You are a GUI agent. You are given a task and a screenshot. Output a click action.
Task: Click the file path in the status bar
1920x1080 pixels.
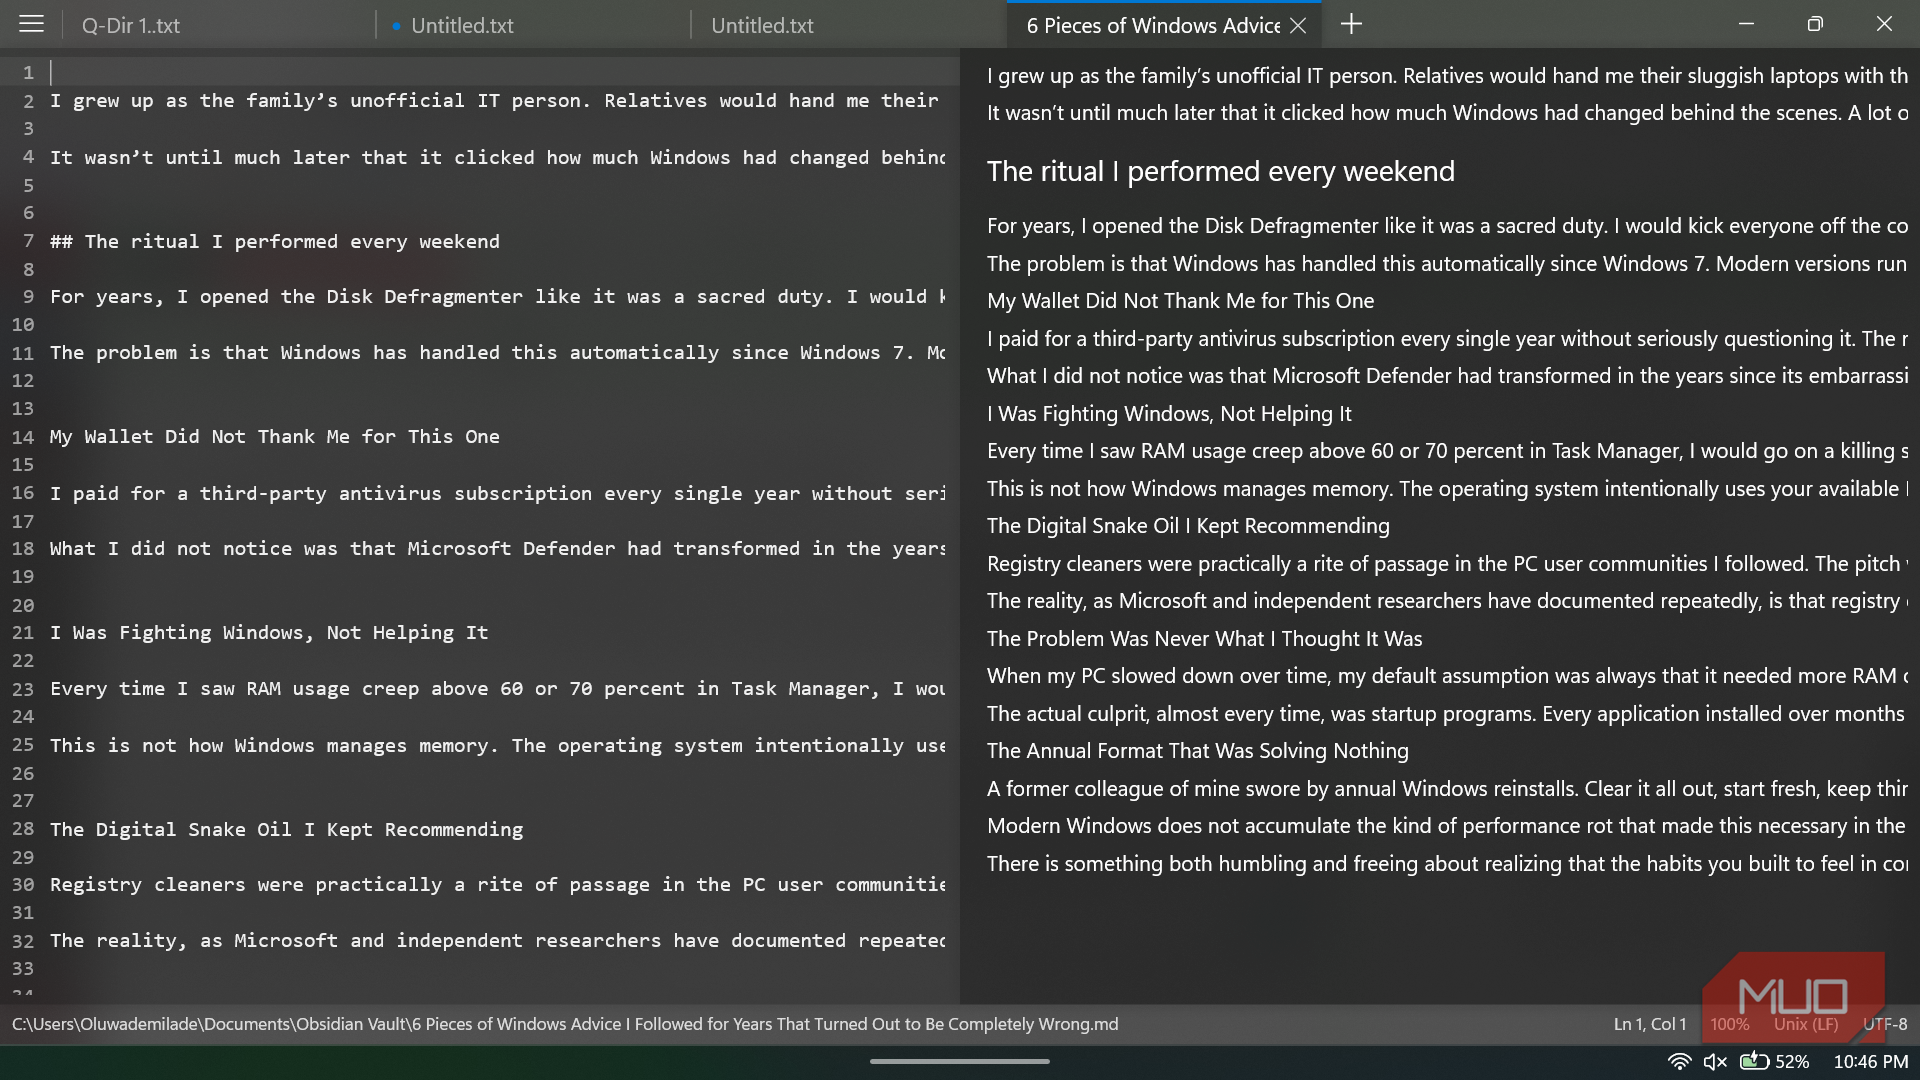[x=565, y=1024]
